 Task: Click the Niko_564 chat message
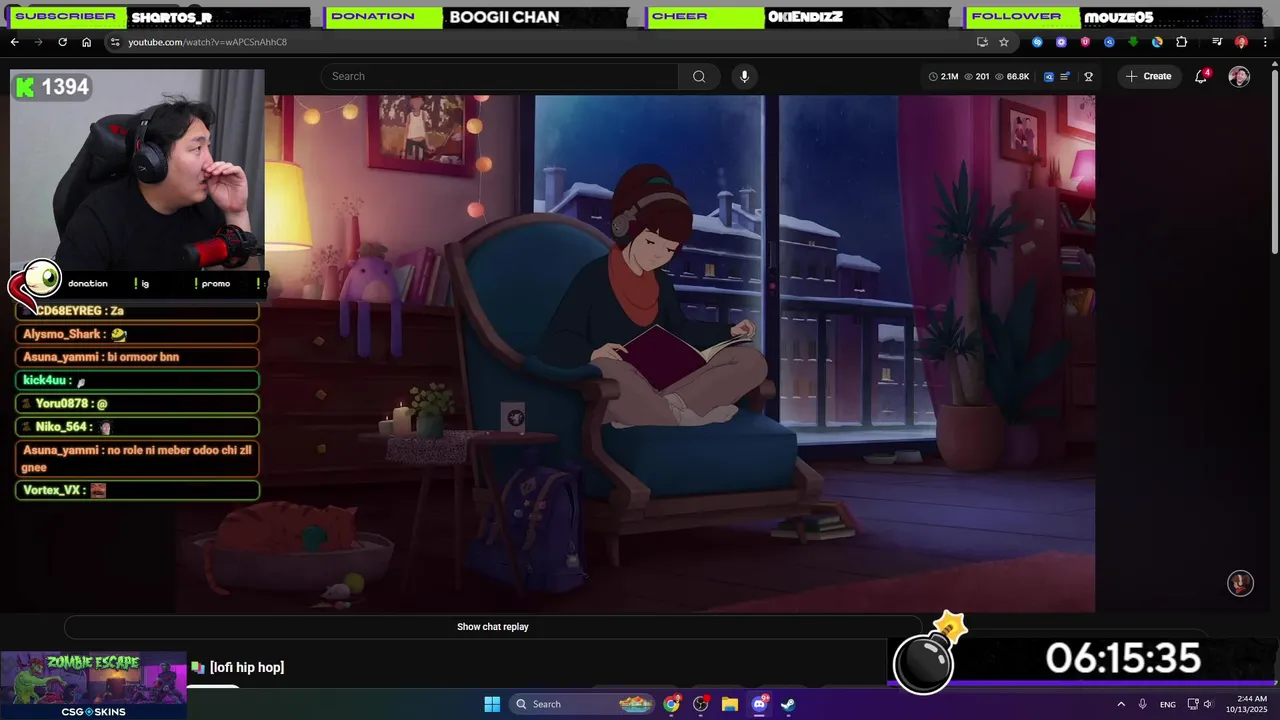[138, 427]
